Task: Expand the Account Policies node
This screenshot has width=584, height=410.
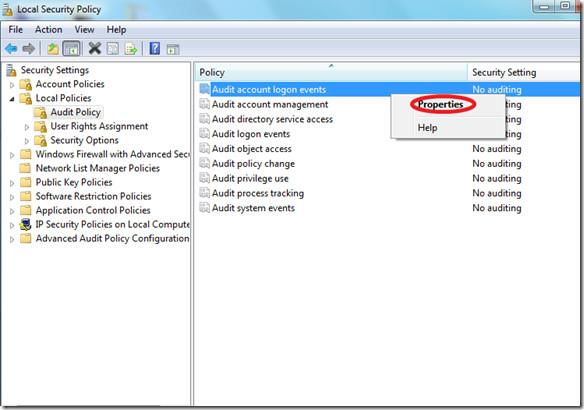Action: tap(12, 85)
